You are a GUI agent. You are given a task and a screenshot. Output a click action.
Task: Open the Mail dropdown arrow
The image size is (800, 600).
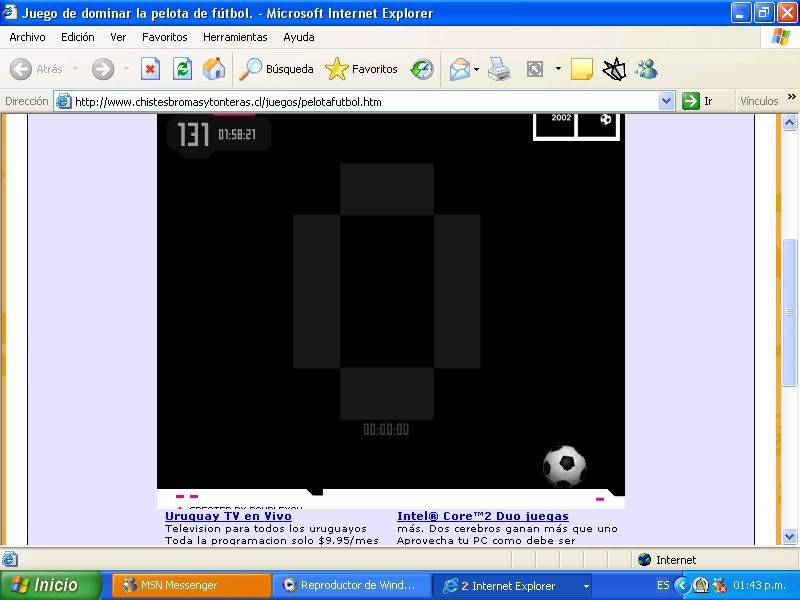477,70
